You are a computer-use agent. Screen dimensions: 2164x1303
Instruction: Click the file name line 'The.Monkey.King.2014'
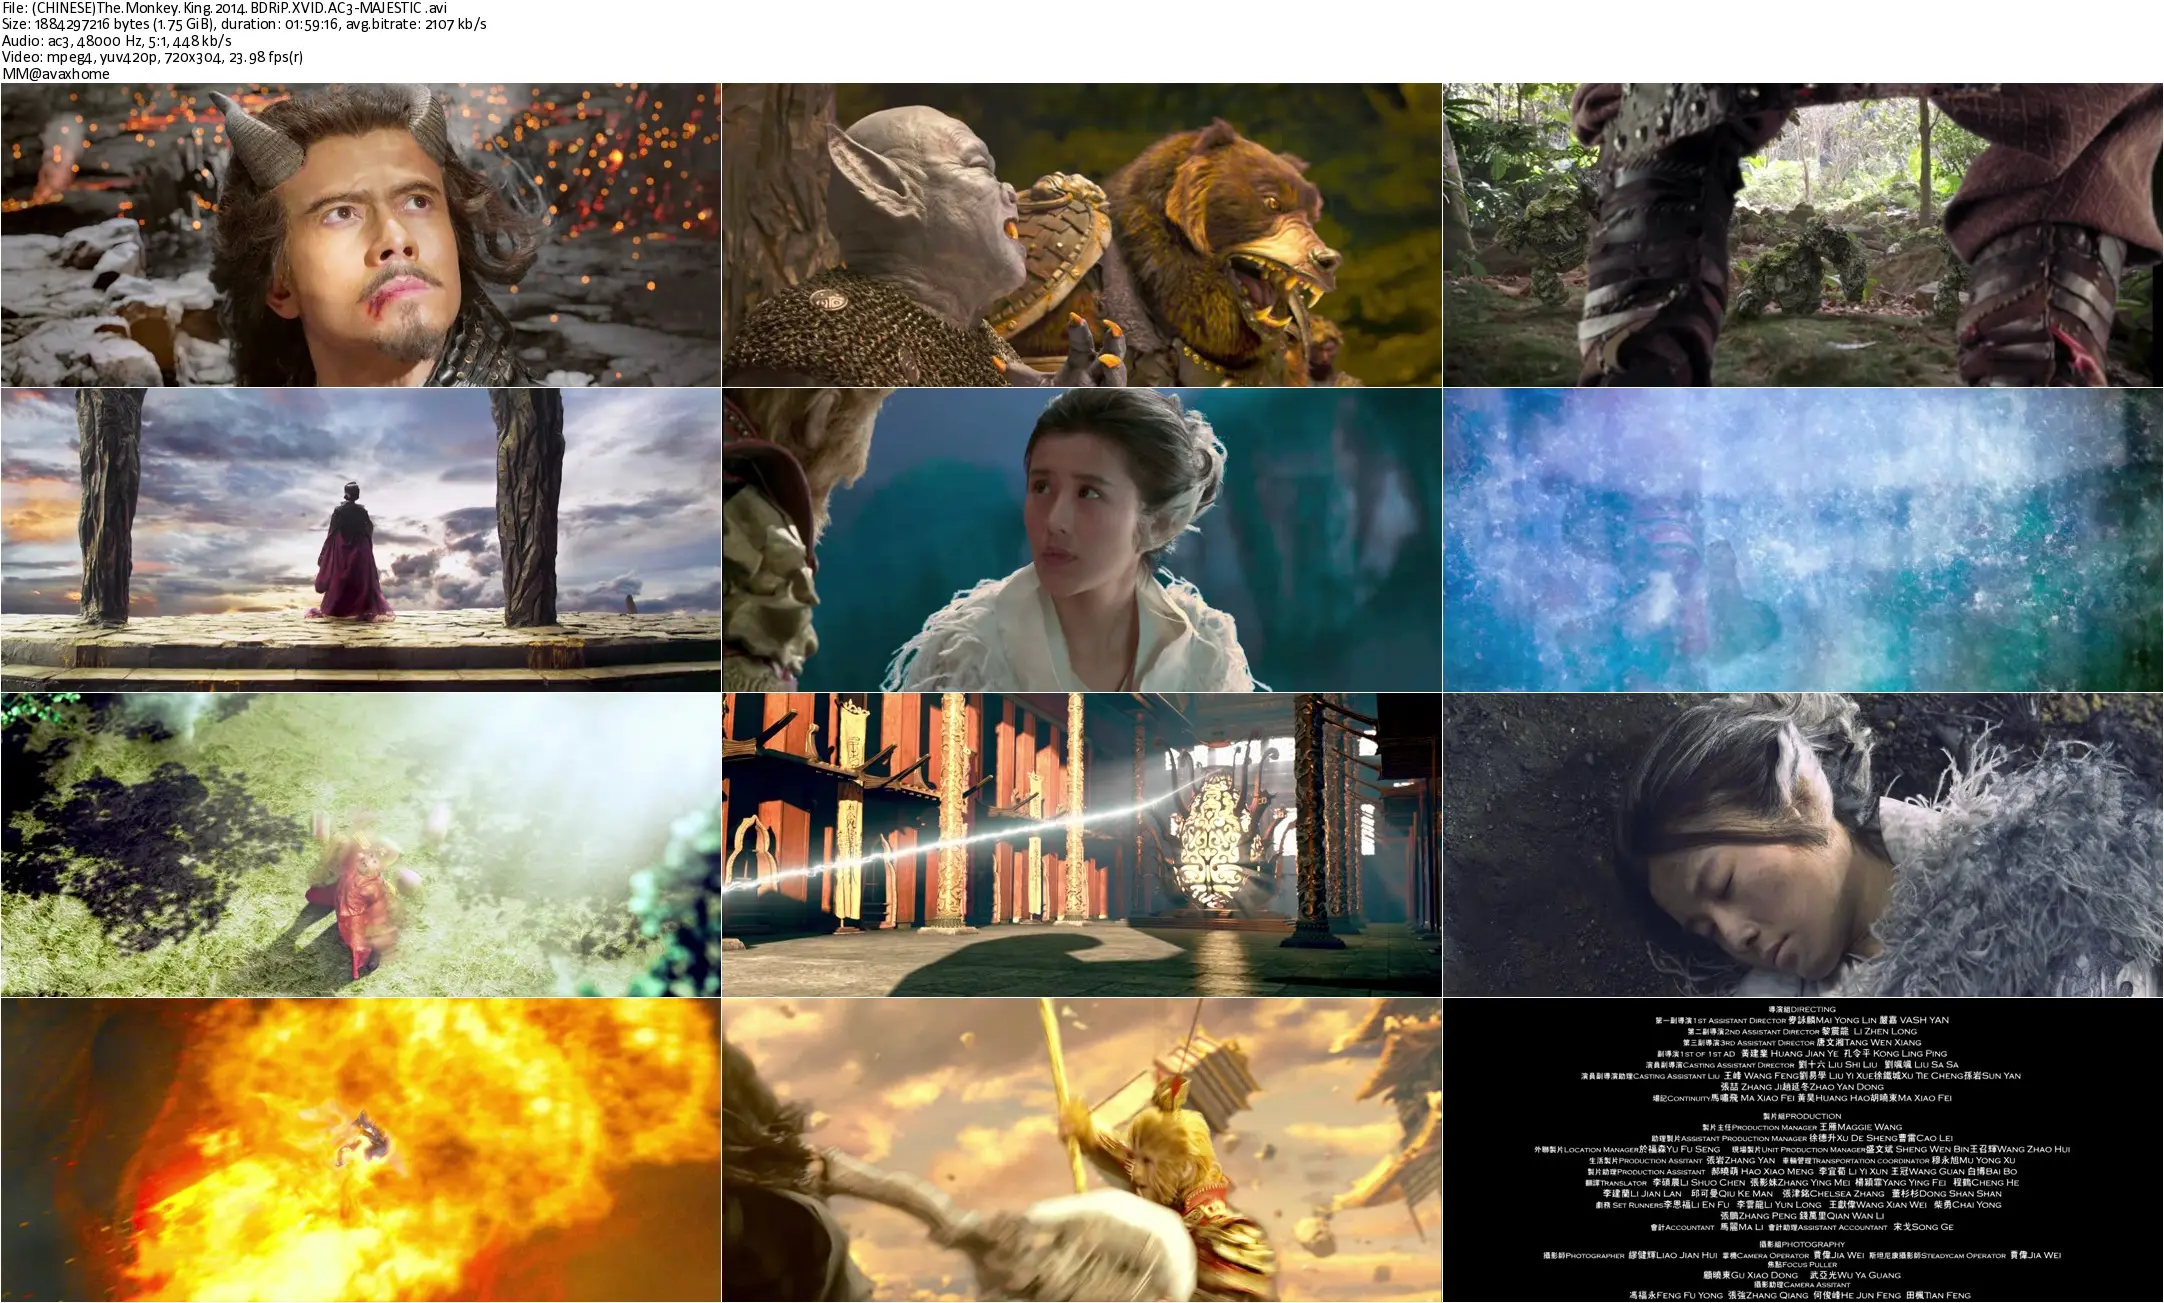pyautogui.click(x=225, y=8)
